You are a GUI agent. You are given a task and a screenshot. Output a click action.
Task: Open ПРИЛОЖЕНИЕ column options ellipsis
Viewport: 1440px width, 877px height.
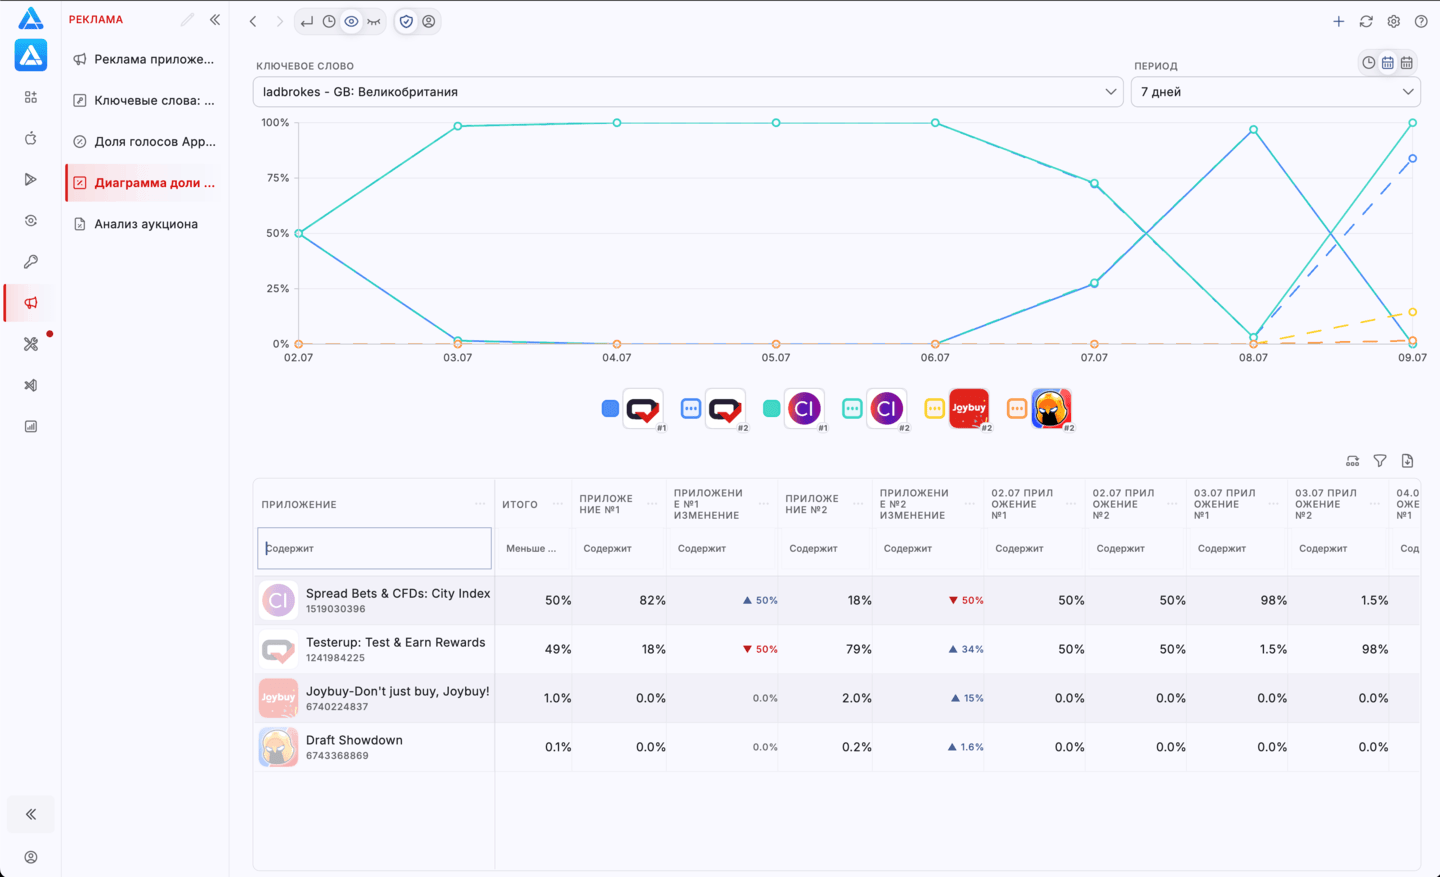pos(480,504)
